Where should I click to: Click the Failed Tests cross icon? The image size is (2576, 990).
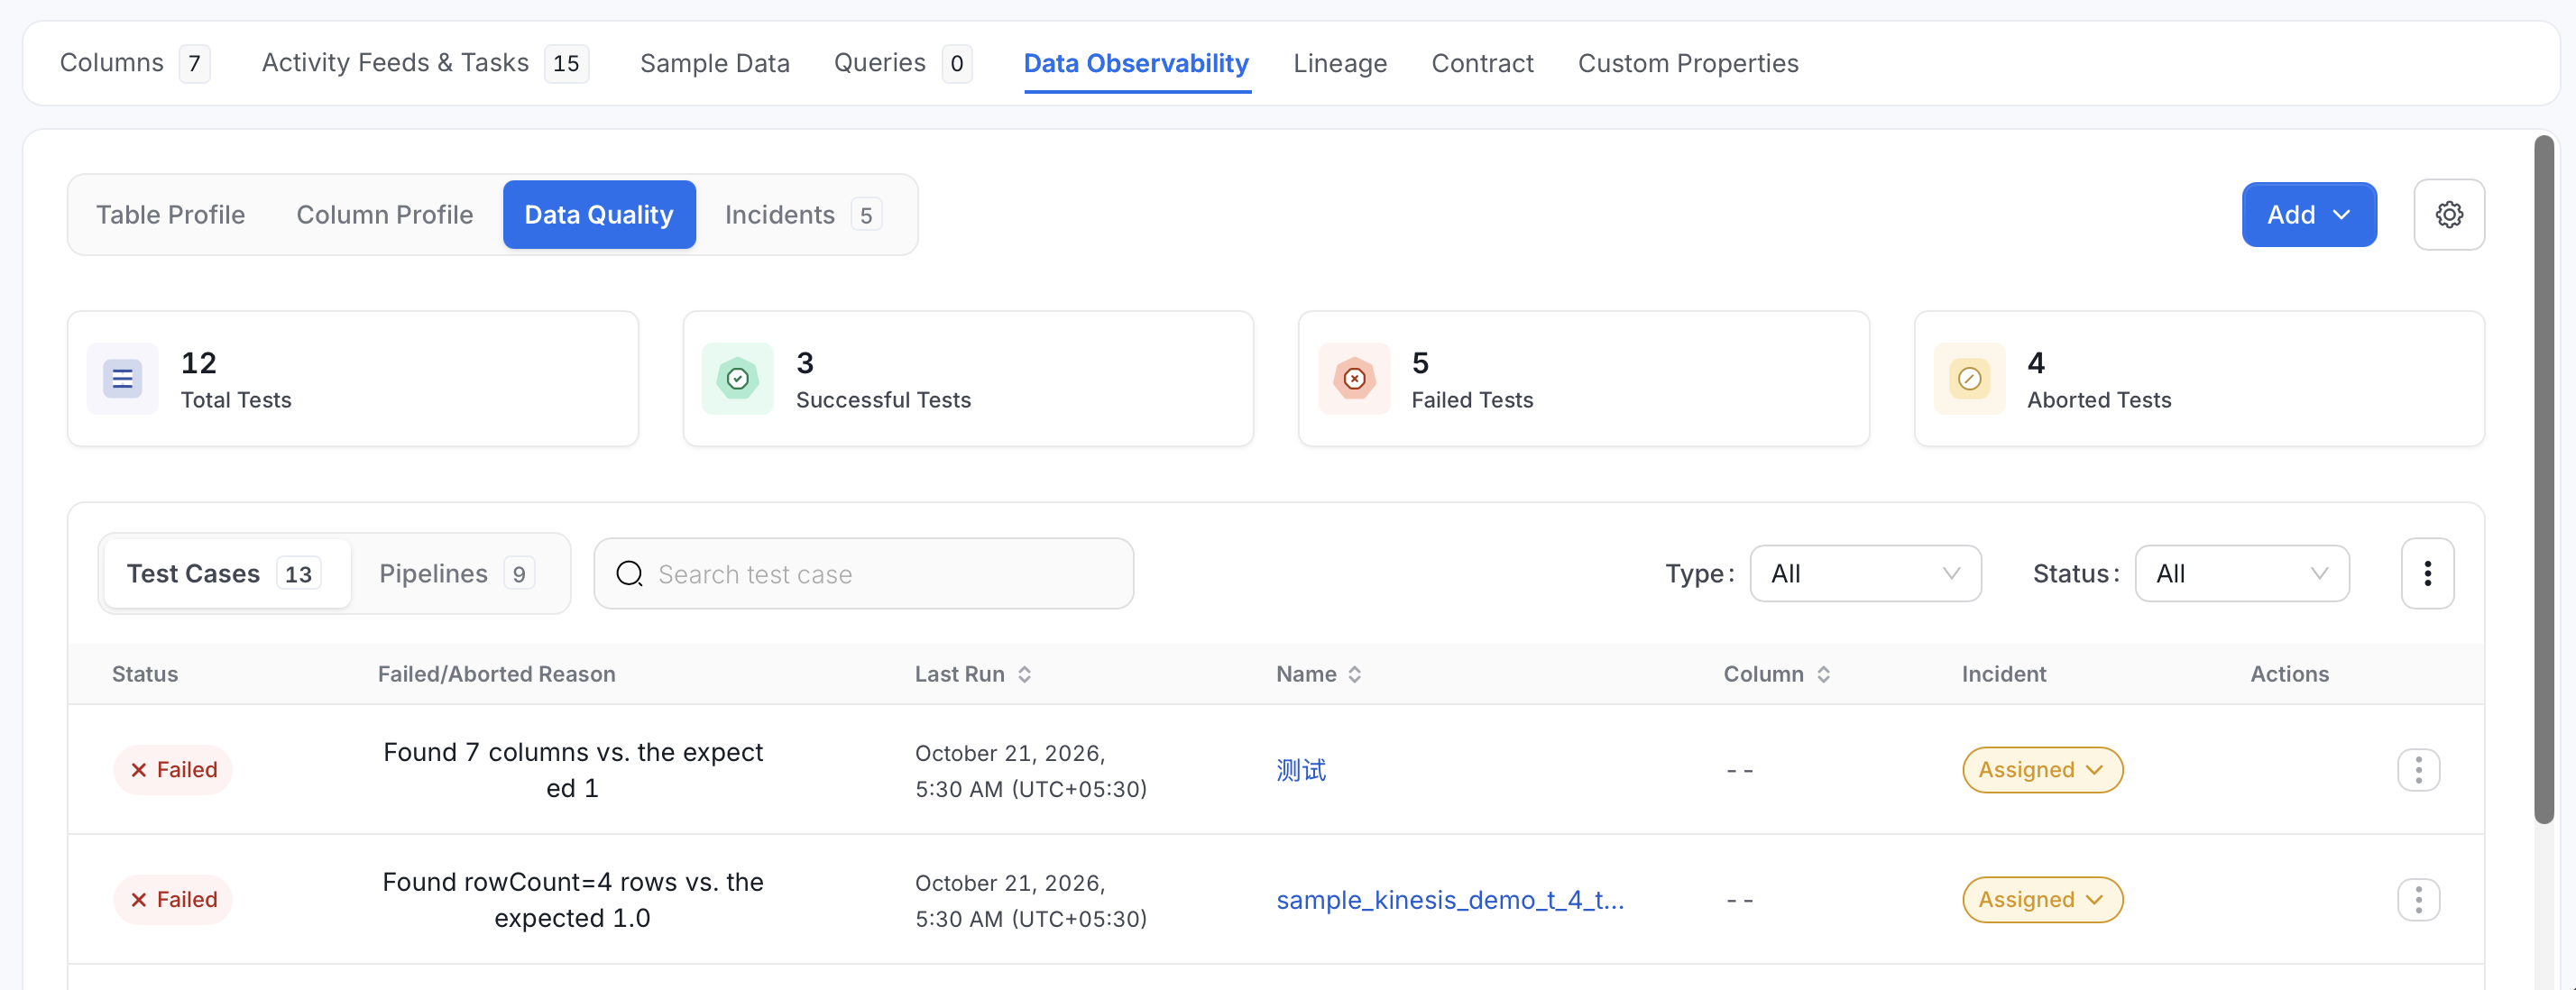[x=1354, y=378]
